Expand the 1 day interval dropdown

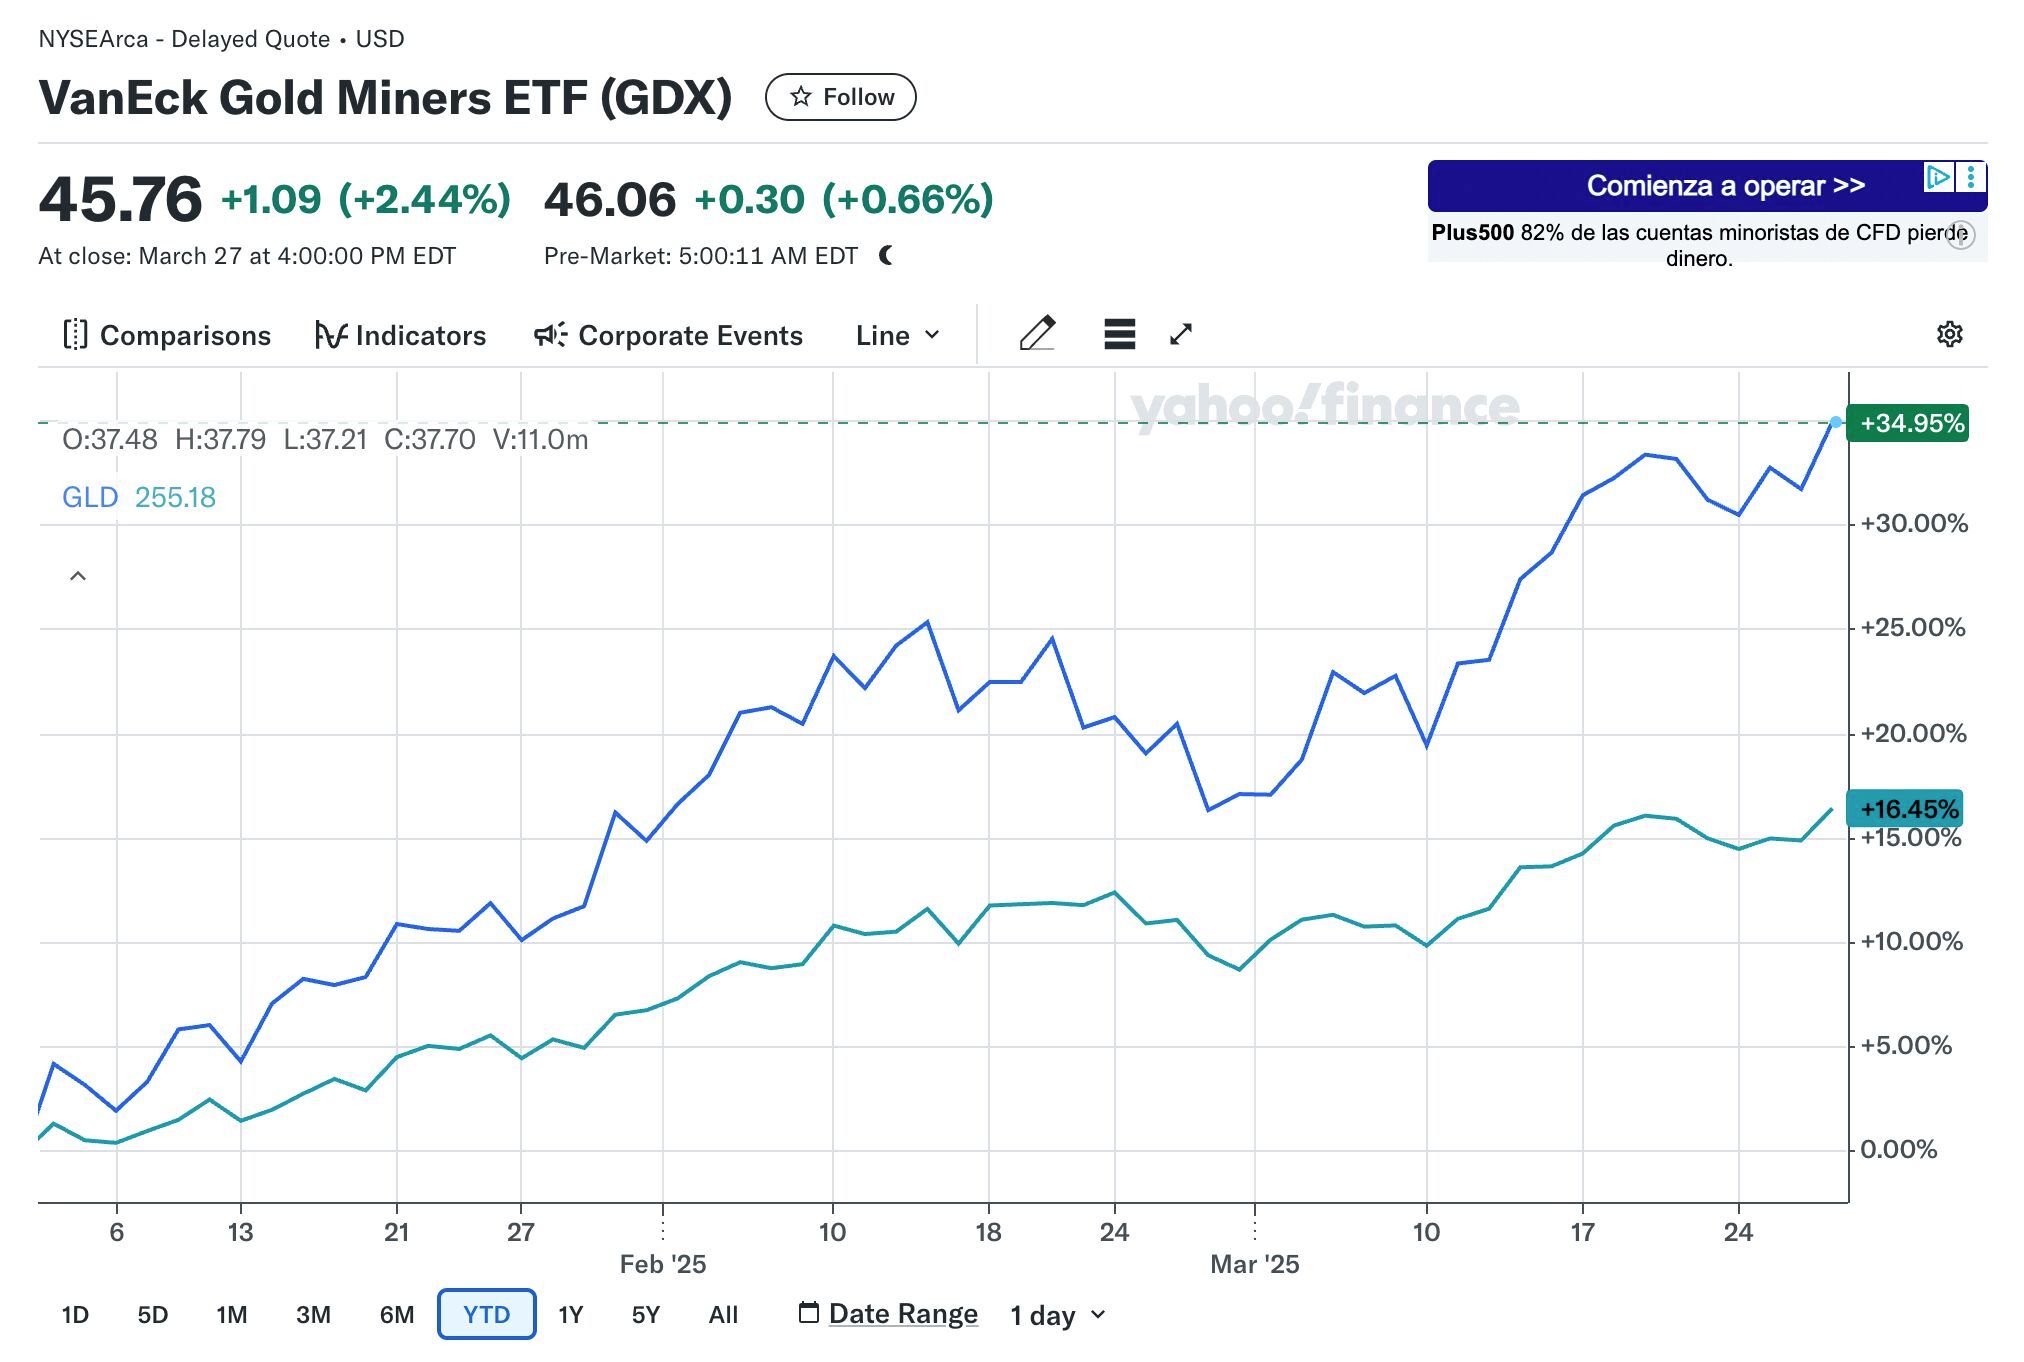pyautogui.click(x=1058, y=1315)
